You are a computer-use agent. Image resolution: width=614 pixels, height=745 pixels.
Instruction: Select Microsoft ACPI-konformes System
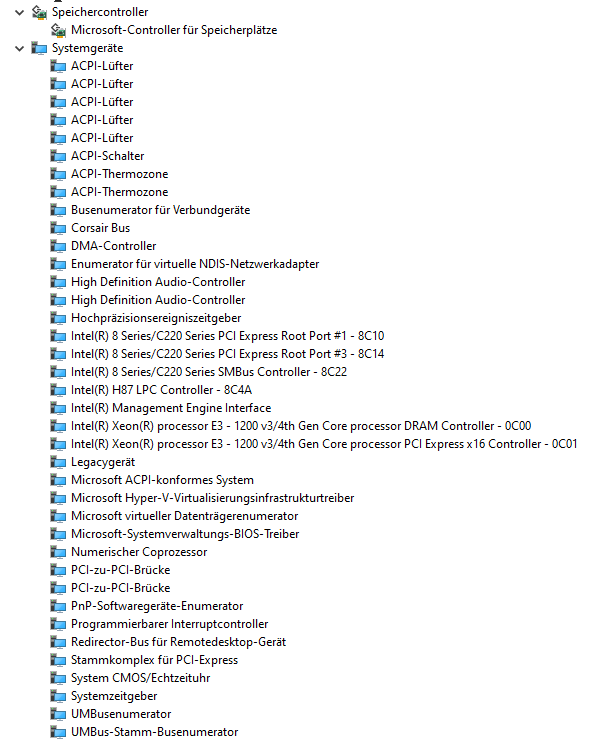(162, 480)
